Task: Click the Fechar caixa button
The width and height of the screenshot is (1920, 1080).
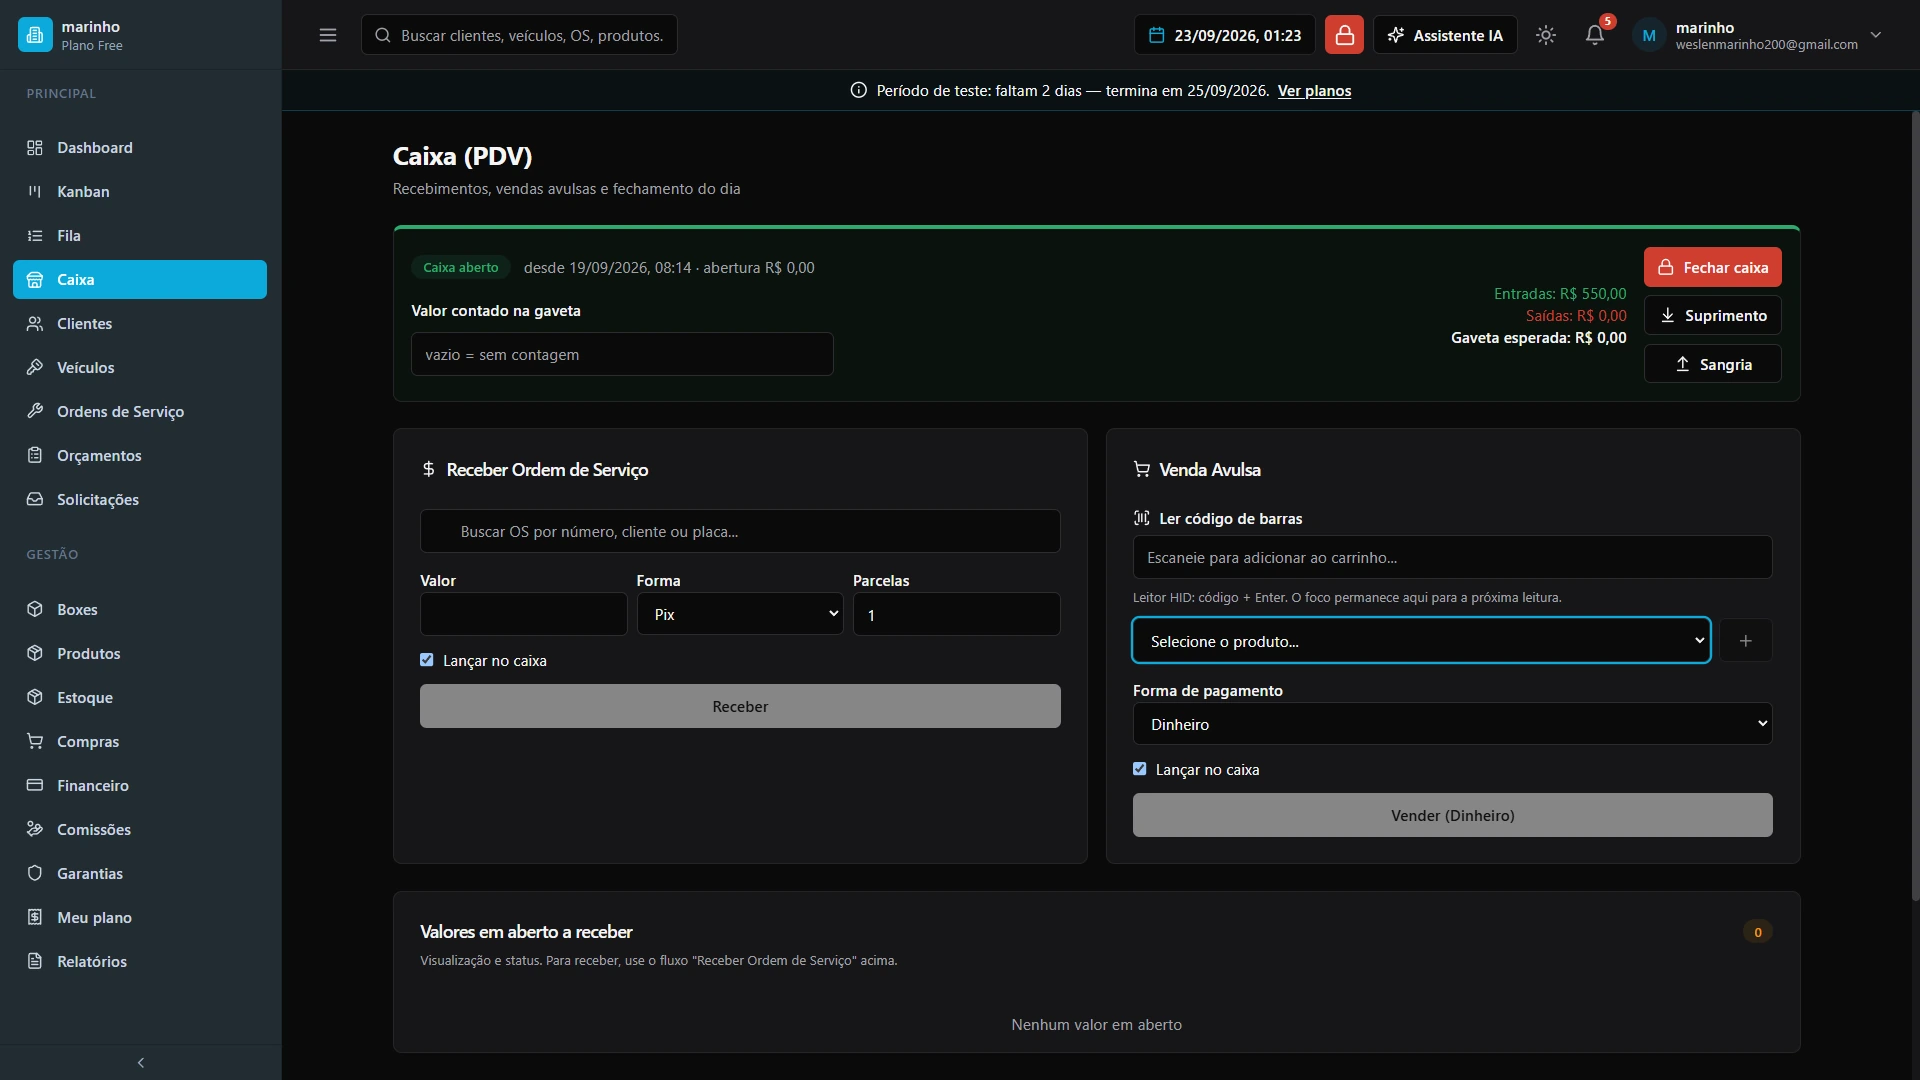Action: (x=1712, y=268)
